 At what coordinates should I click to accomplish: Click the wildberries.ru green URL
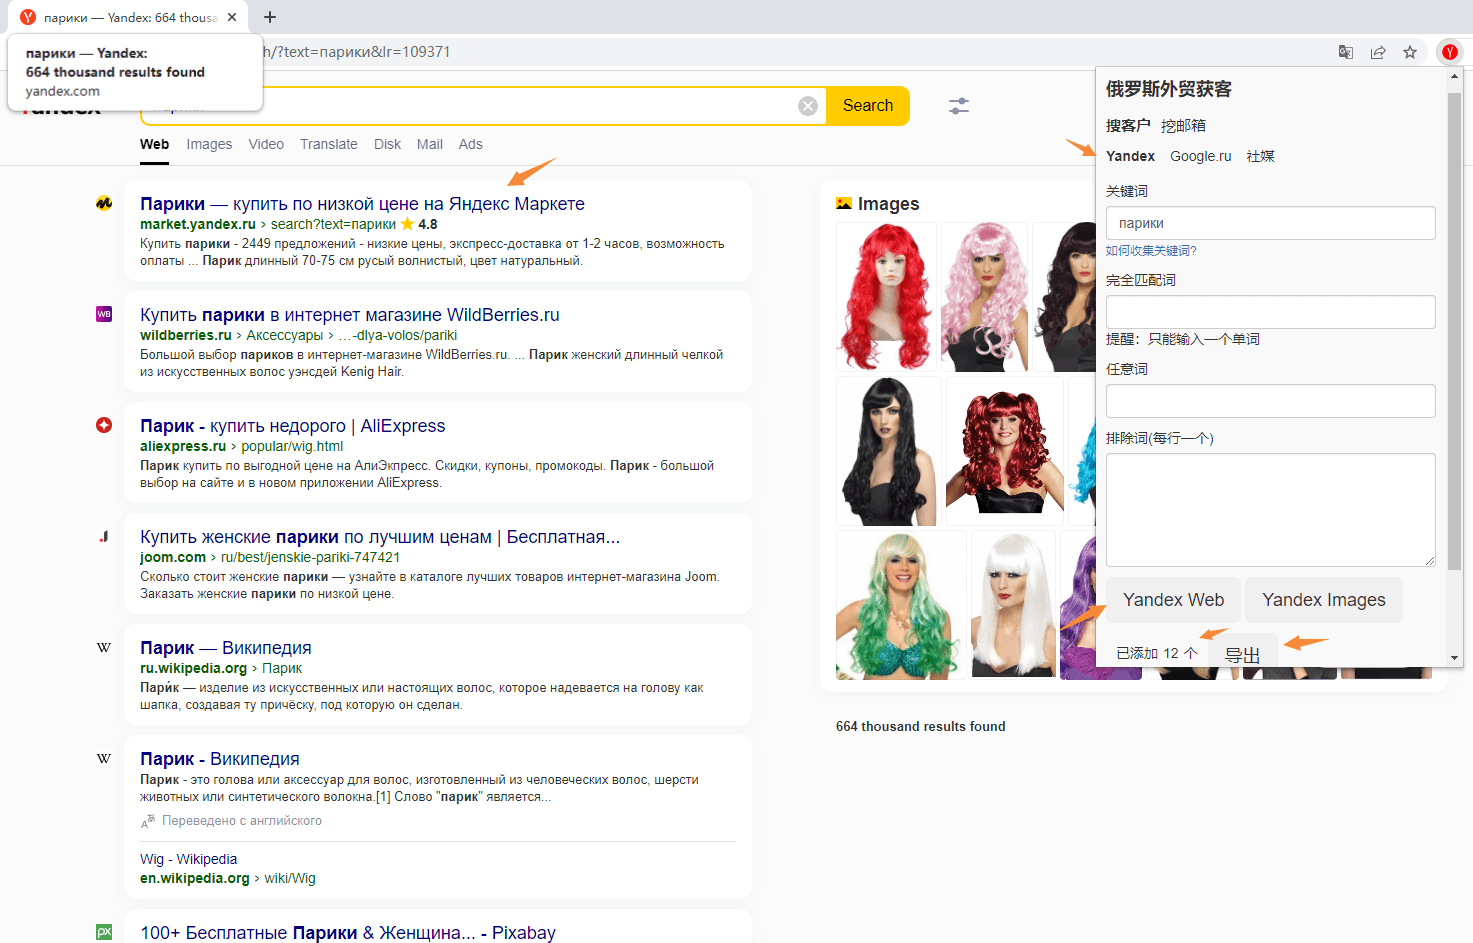click(185, 335)
